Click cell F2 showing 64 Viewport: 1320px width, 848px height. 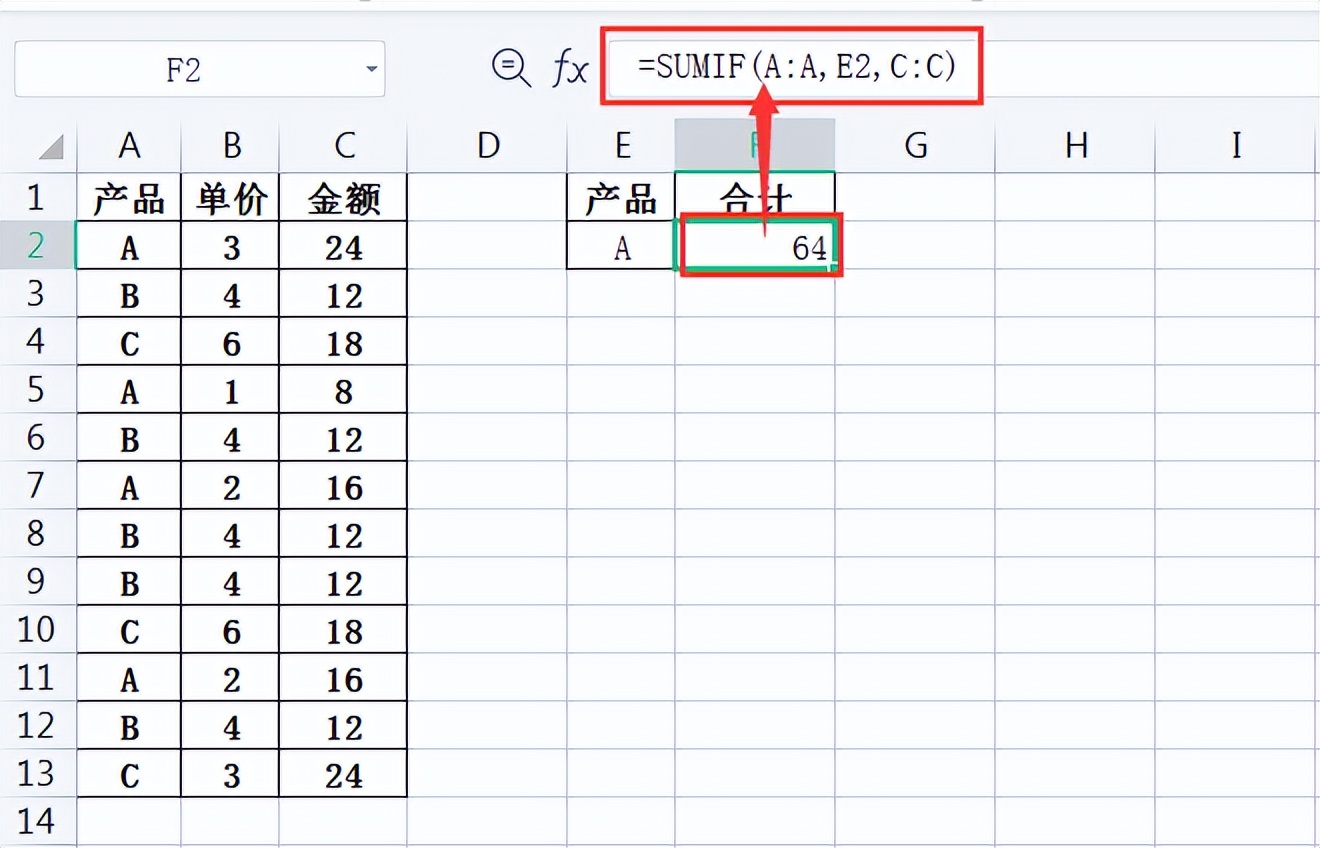(x=757, y=247)
